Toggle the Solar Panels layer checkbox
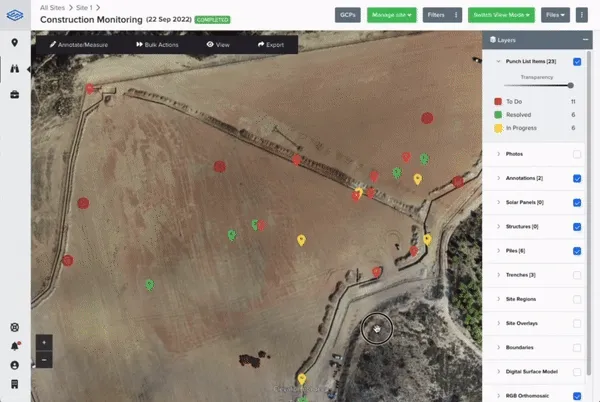 (x=577, y=202)
